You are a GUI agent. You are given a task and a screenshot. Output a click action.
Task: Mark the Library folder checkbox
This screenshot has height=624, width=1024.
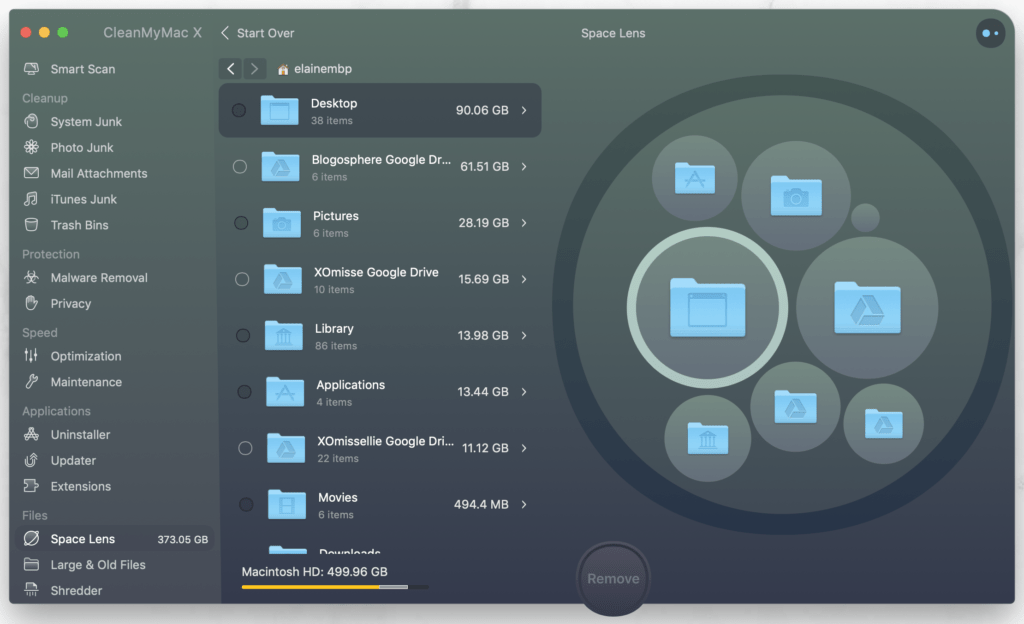(x=243, y=335)
